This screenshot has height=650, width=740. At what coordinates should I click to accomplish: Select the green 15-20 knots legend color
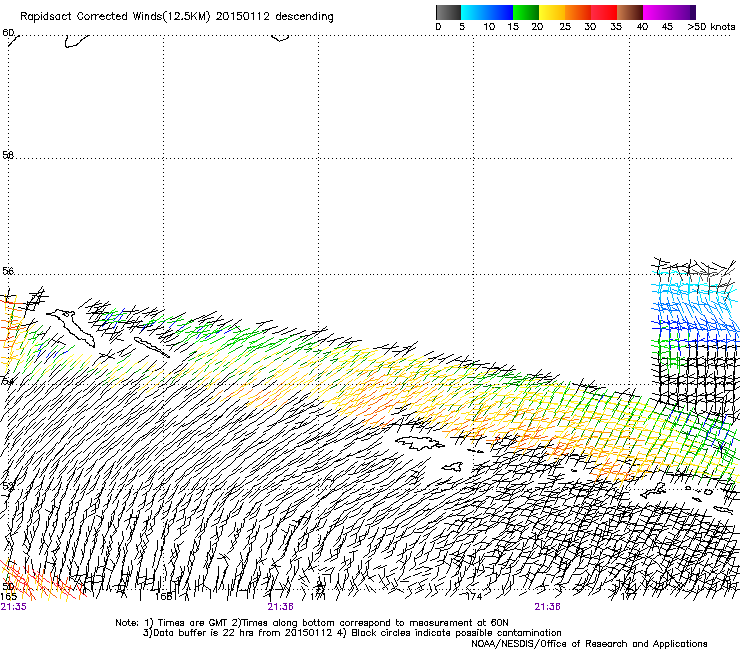(x=526, y=12)
